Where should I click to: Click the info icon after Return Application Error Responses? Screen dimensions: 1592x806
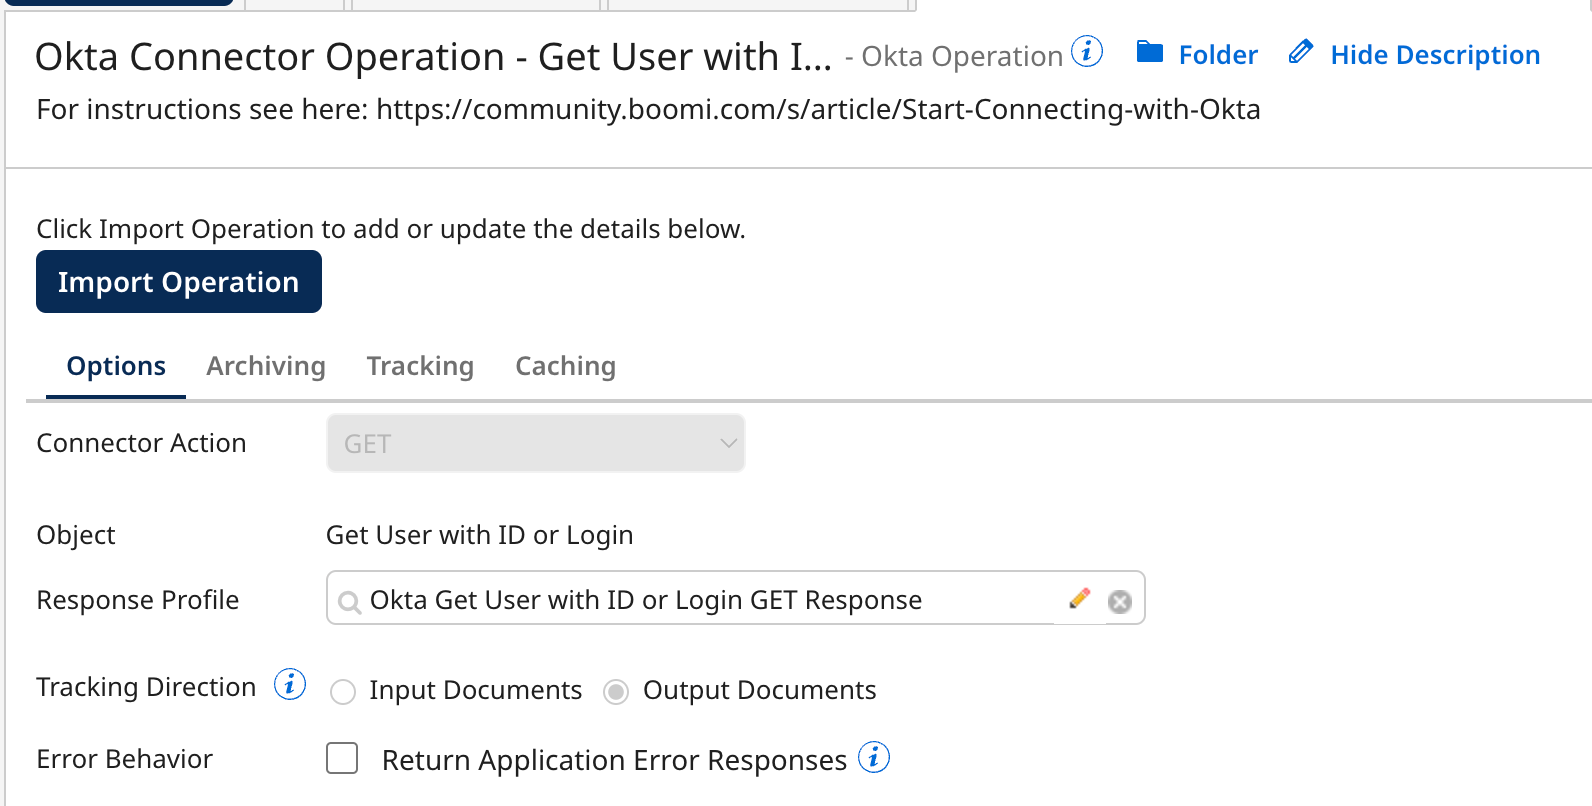874,758
